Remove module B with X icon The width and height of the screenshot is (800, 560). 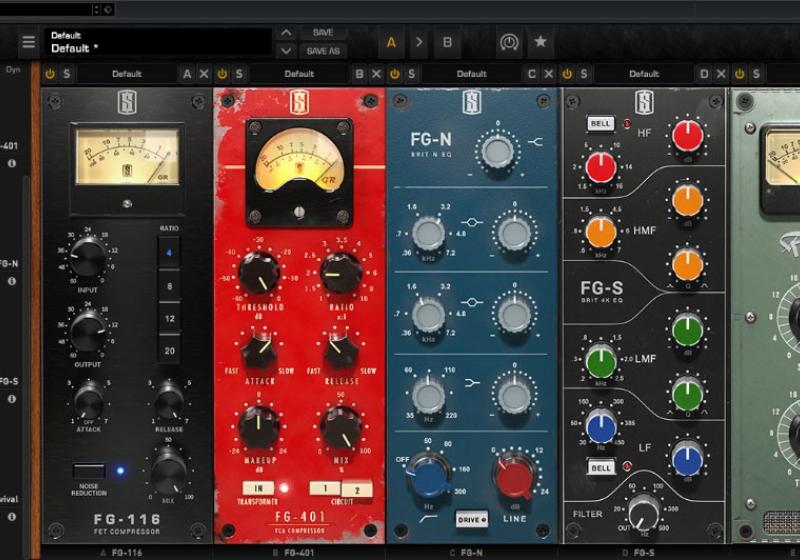point(377,74)
